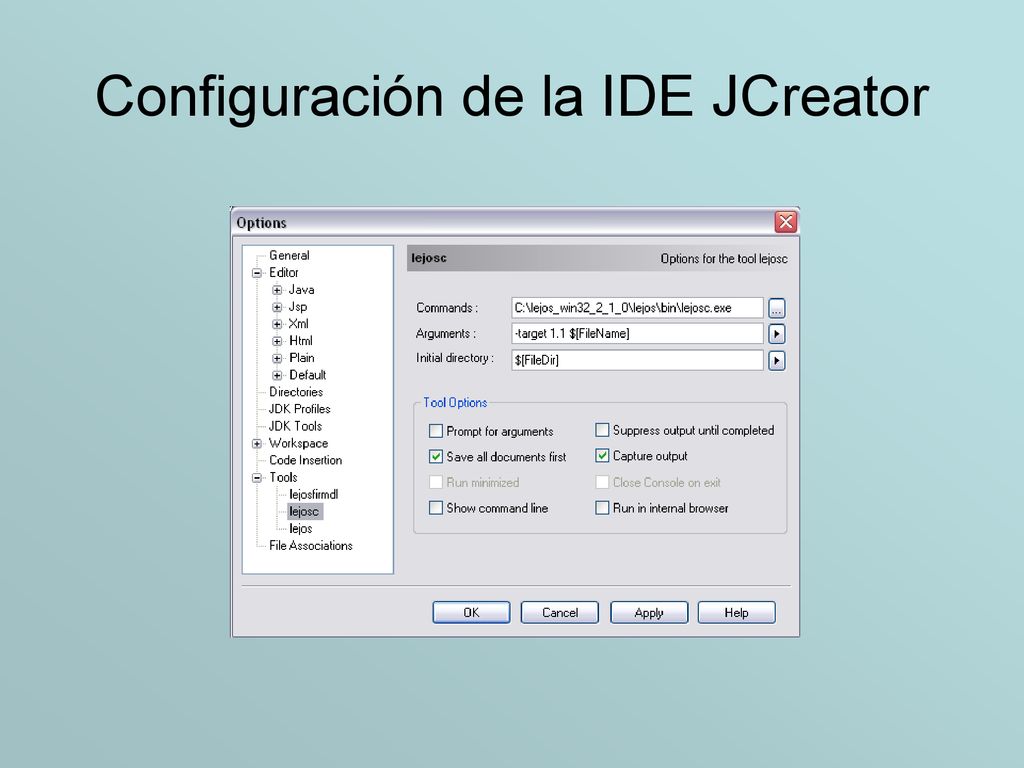The width and height of the screenshot is (1024, 768).
Task: Select the Java label under Editor
Action: coord(301,289)
